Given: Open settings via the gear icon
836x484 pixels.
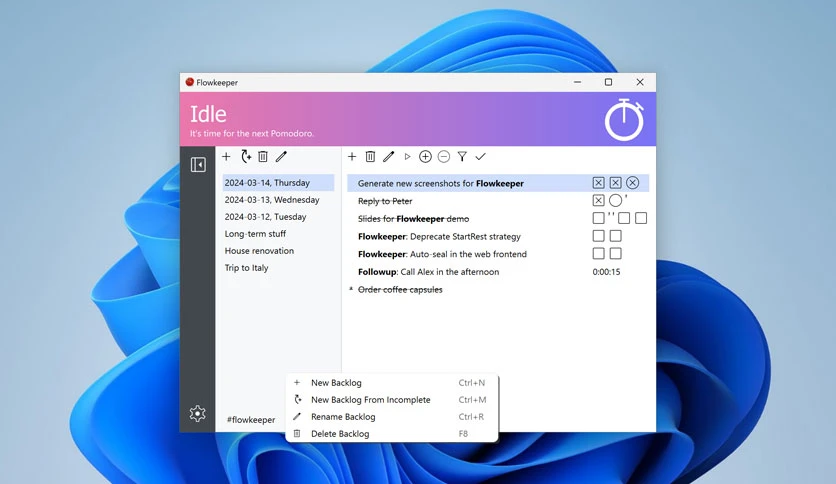Looking at the screenshot, I should point(197,413).
